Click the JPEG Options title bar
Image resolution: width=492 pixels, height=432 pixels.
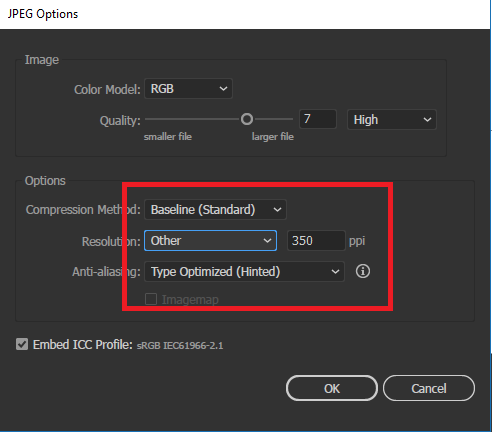245,14
